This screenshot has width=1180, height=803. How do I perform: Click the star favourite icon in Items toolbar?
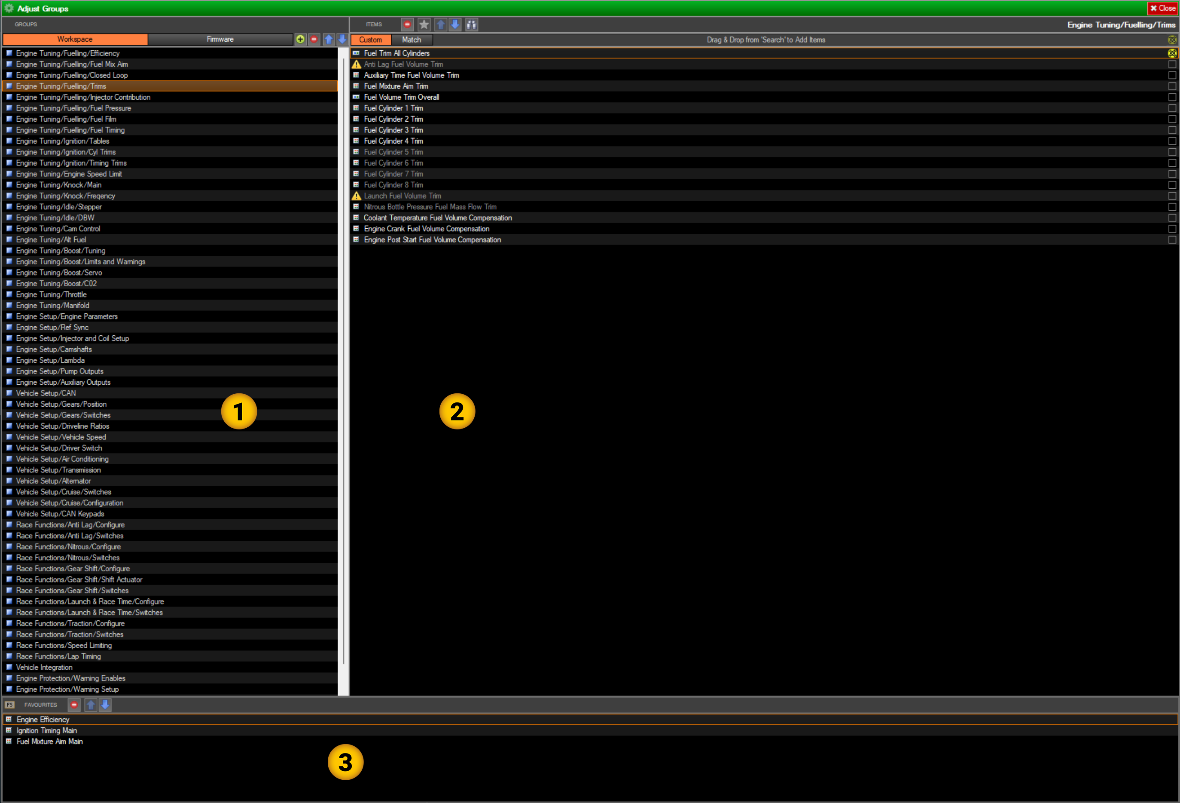tap(424, 23)
